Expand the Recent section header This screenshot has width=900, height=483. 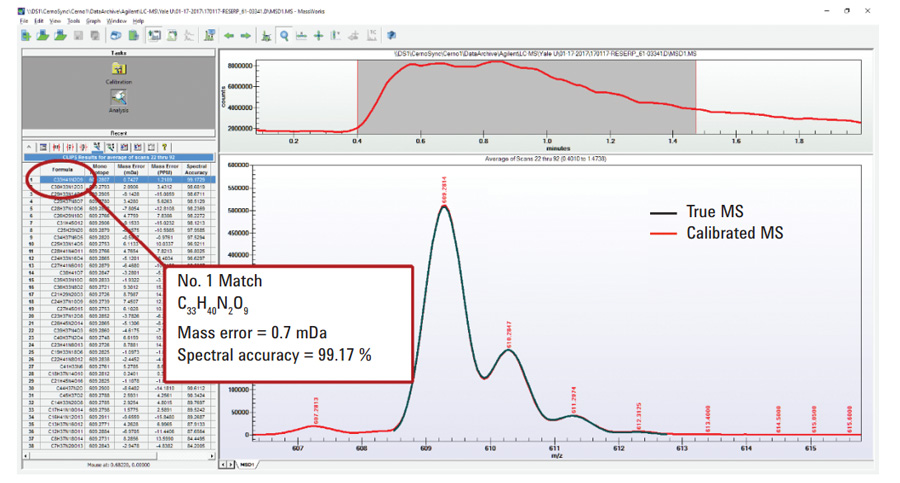pos(118,132)
